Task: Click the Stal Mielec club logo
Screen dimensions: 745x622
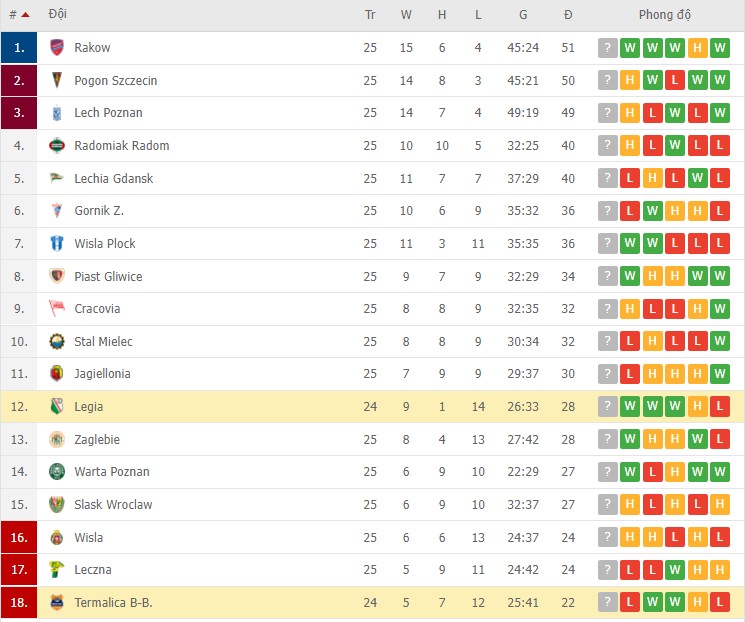Action: pos(57,342)
